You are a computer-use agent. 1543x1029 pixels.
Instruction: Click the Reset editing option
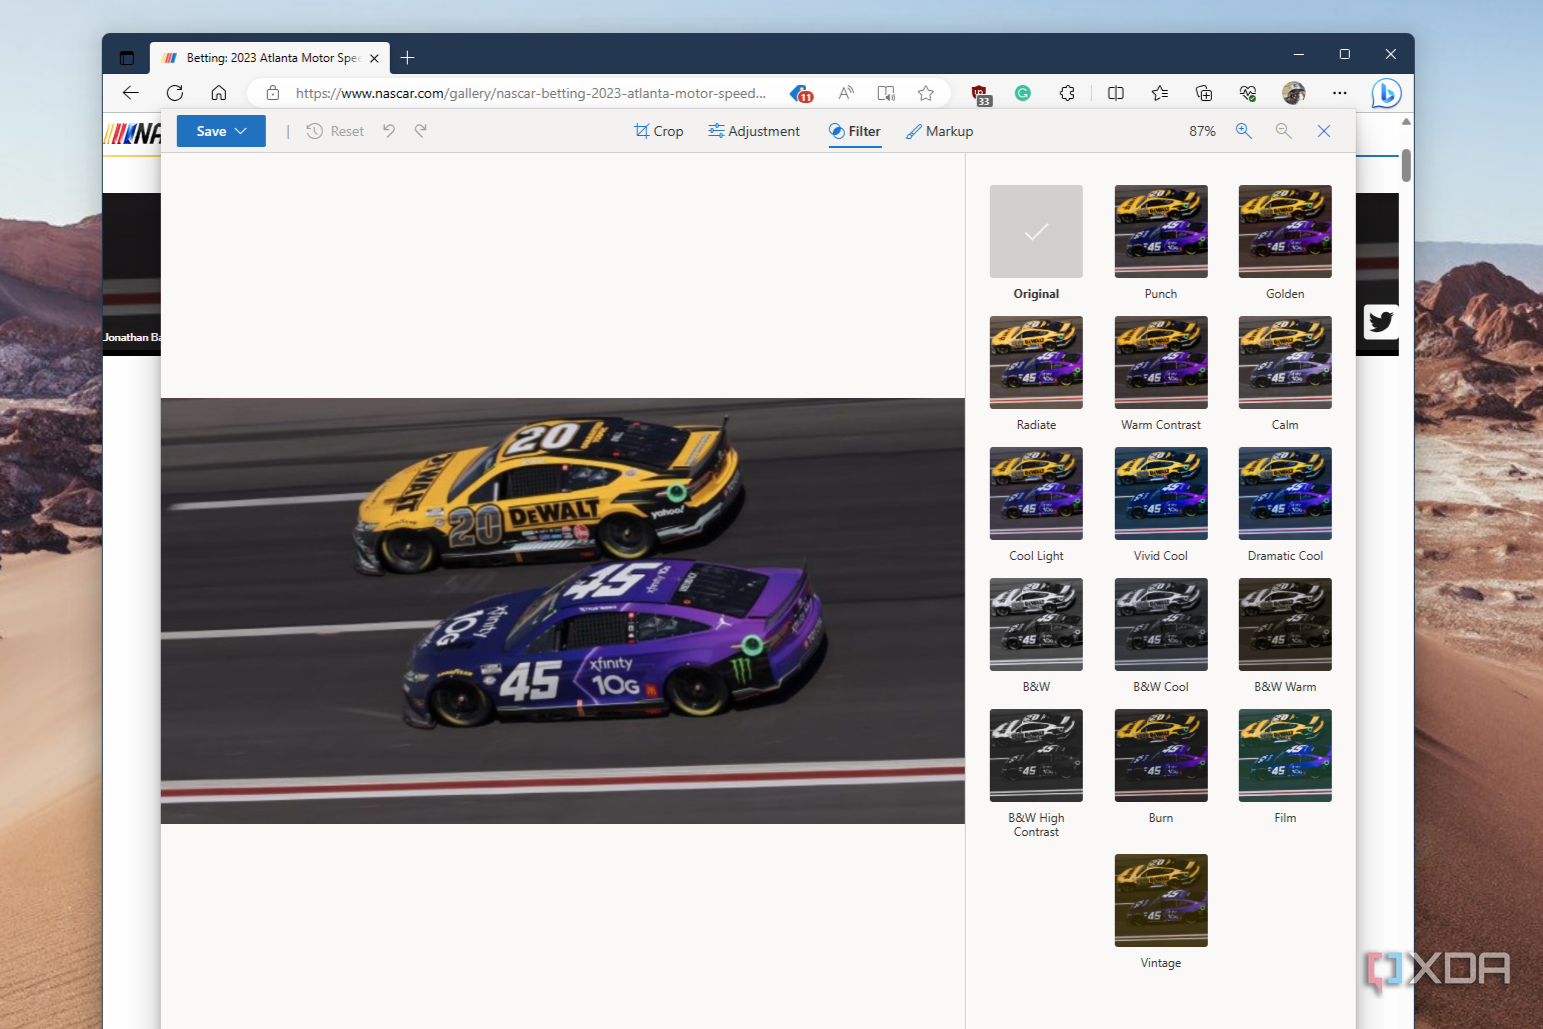[334, 130]
